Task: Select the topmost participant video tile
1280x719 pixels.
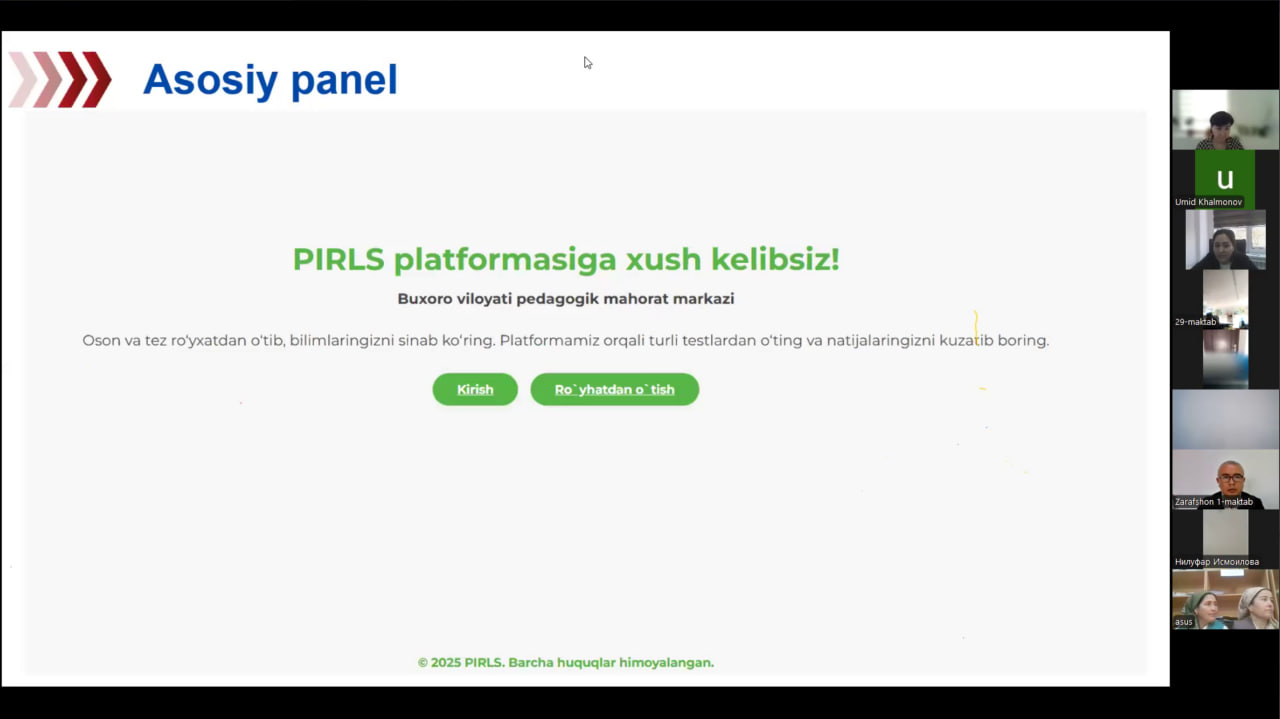Action: (x=1225, y=119)
